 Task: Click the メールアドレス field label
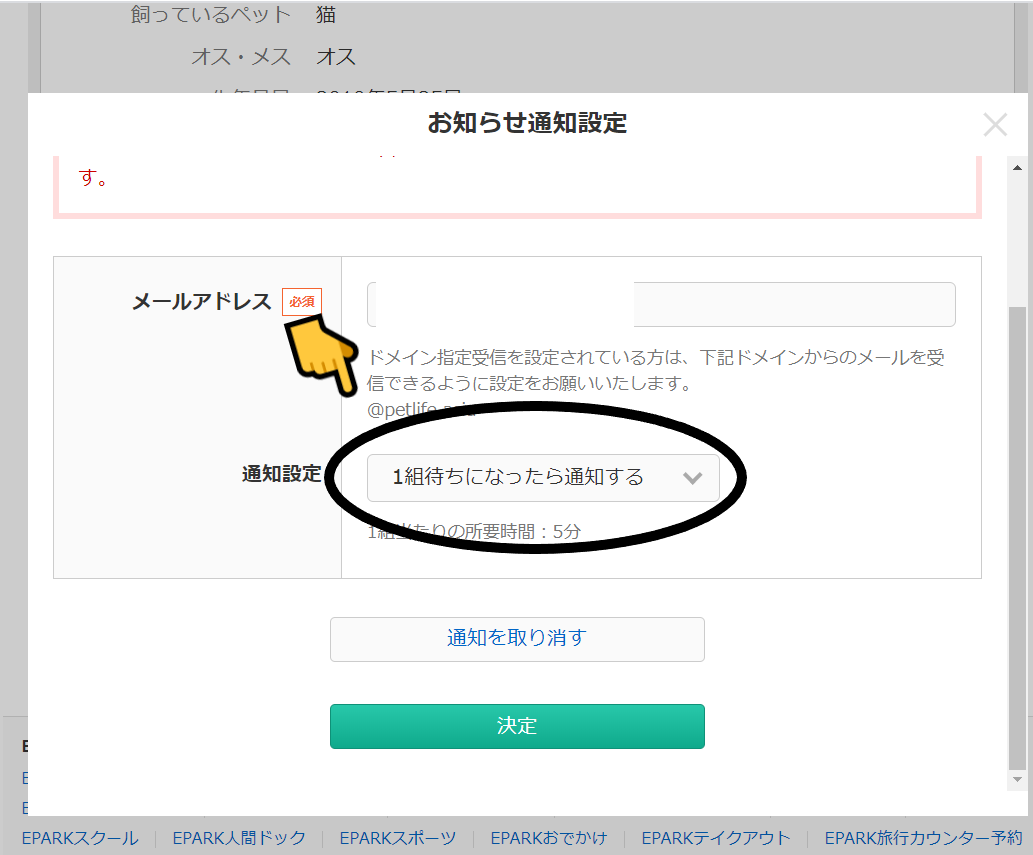click(x=201, y=302)
